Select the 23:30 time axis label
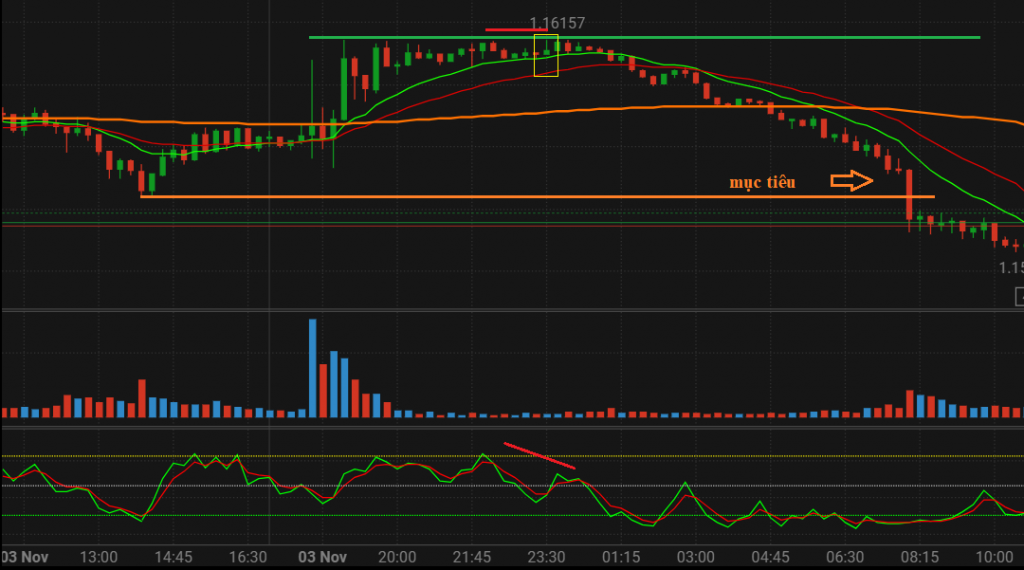Image resolution: width=1024 pixels, height=570 pixels. click(x=546, y=557)
